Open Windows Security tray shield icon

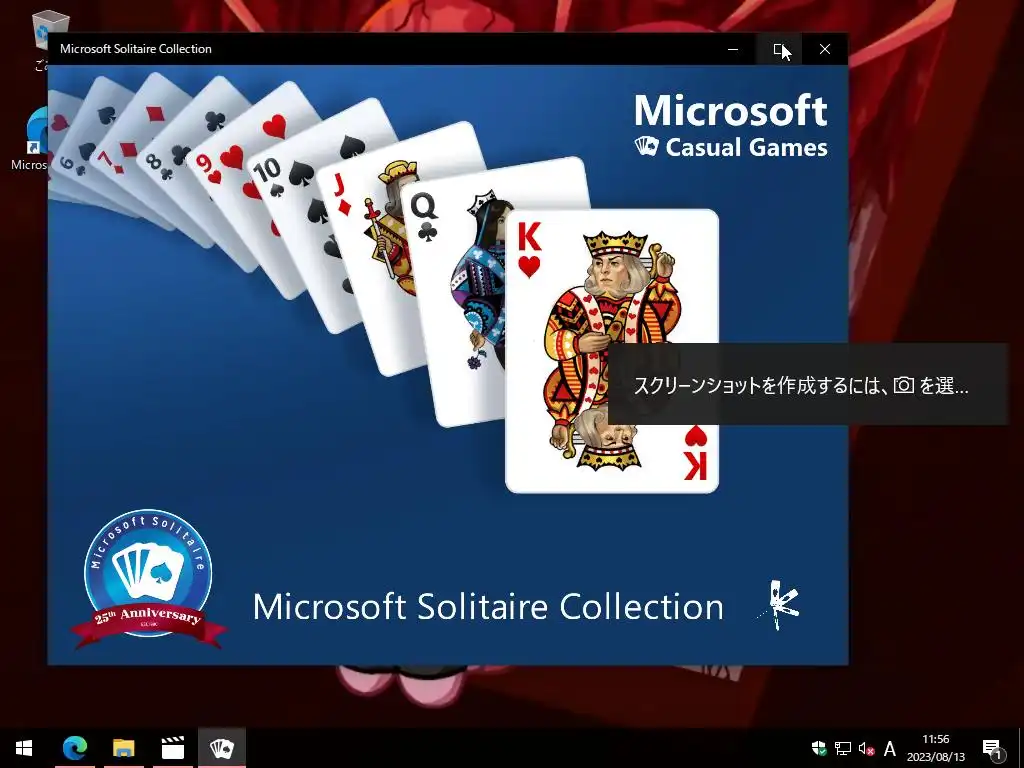[819, 748]
